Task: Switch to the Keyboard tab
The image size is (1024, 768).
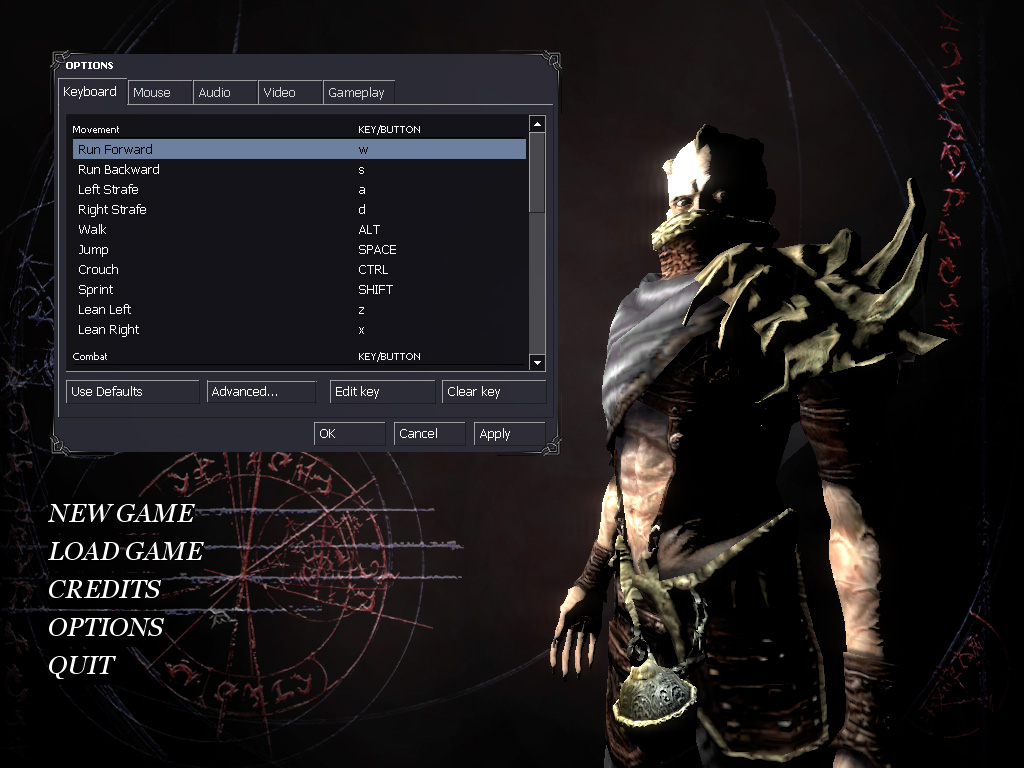Action: point(91,91)
